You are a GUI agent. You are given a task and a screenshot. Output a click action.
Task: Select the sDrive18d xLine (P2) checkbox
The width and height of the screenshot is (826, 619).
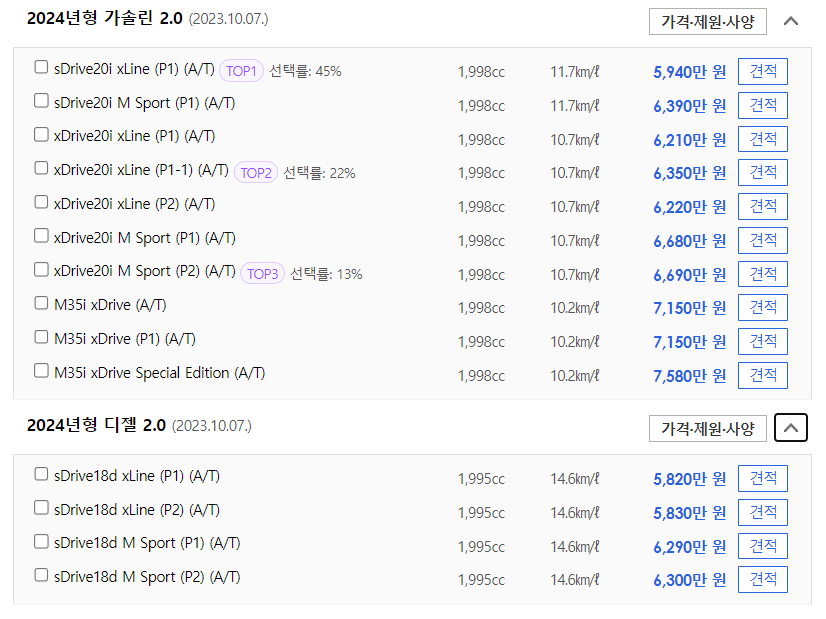coord(41,508)
